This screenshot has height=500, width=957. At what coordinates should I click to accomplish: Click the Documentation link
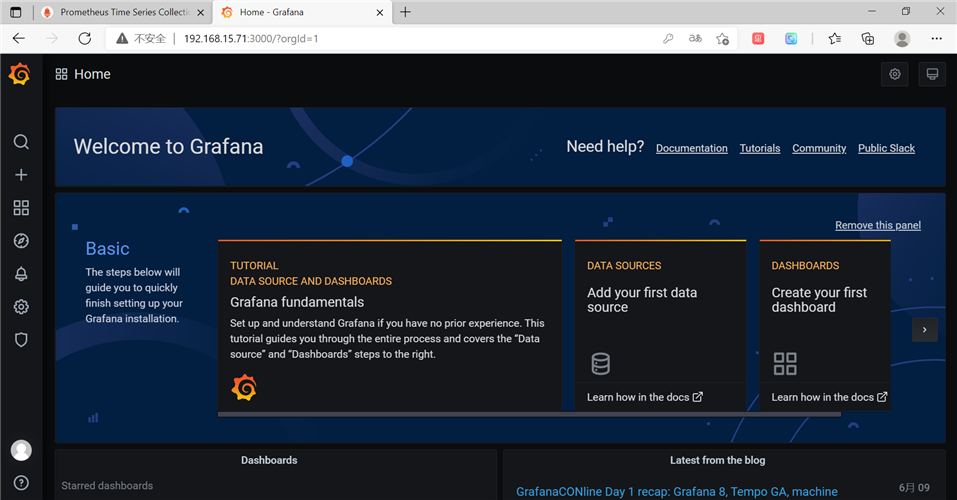692,148
